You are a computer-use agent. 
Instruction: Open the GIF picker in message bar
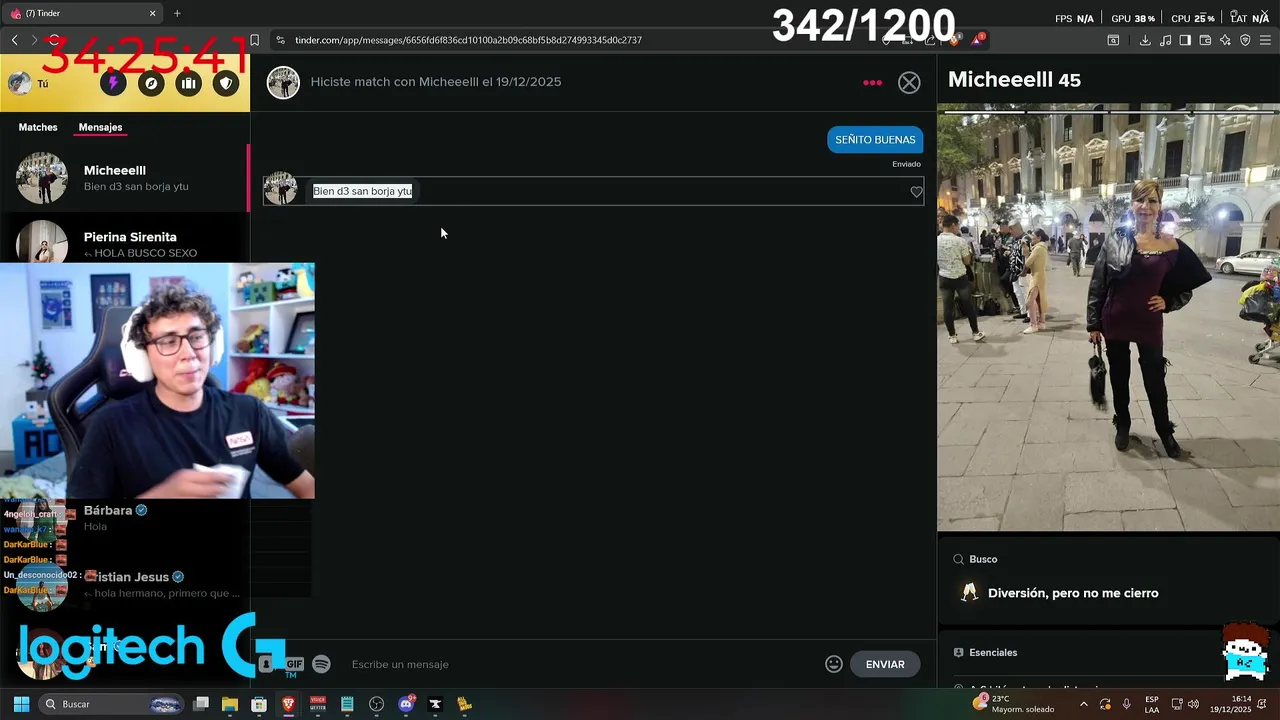click(x=294, y=664)
